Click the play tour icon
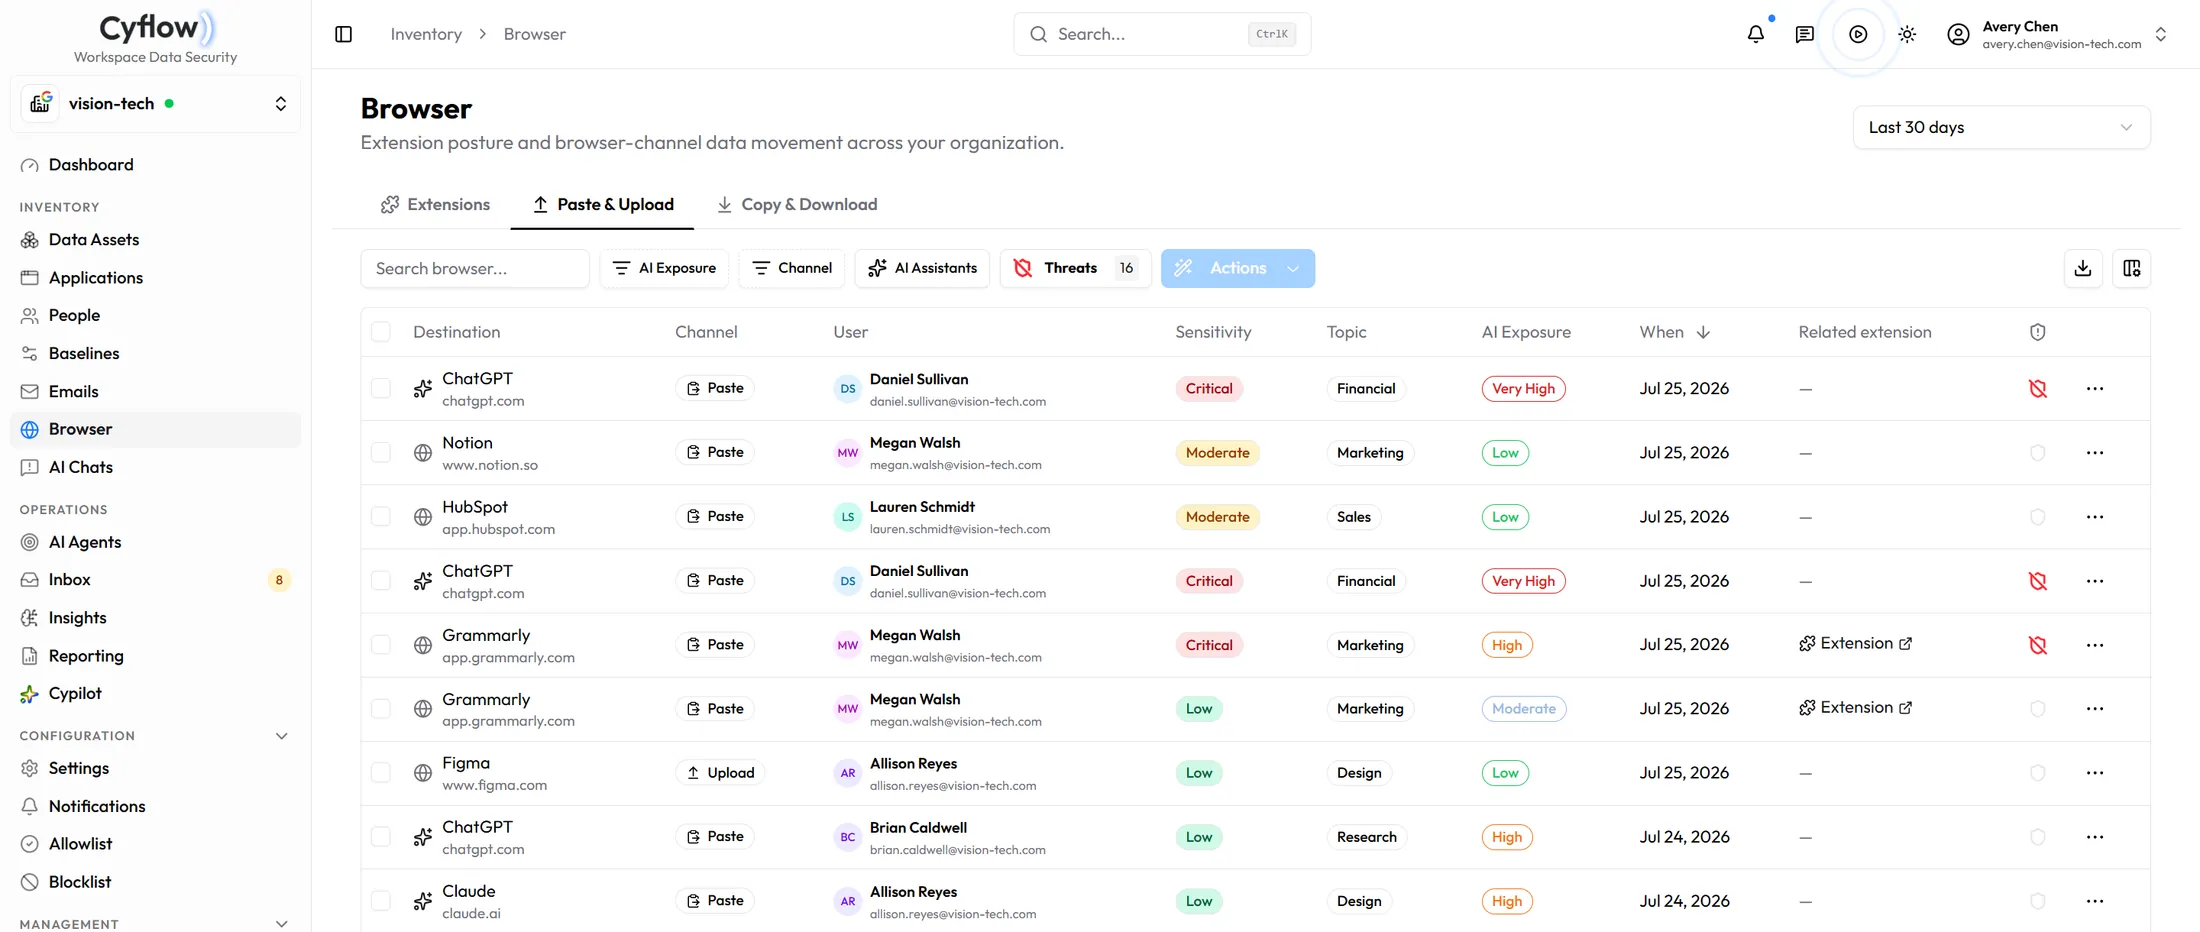Image resolution: width=2200 pixels, height=932 pixels. coord(1858,34)
